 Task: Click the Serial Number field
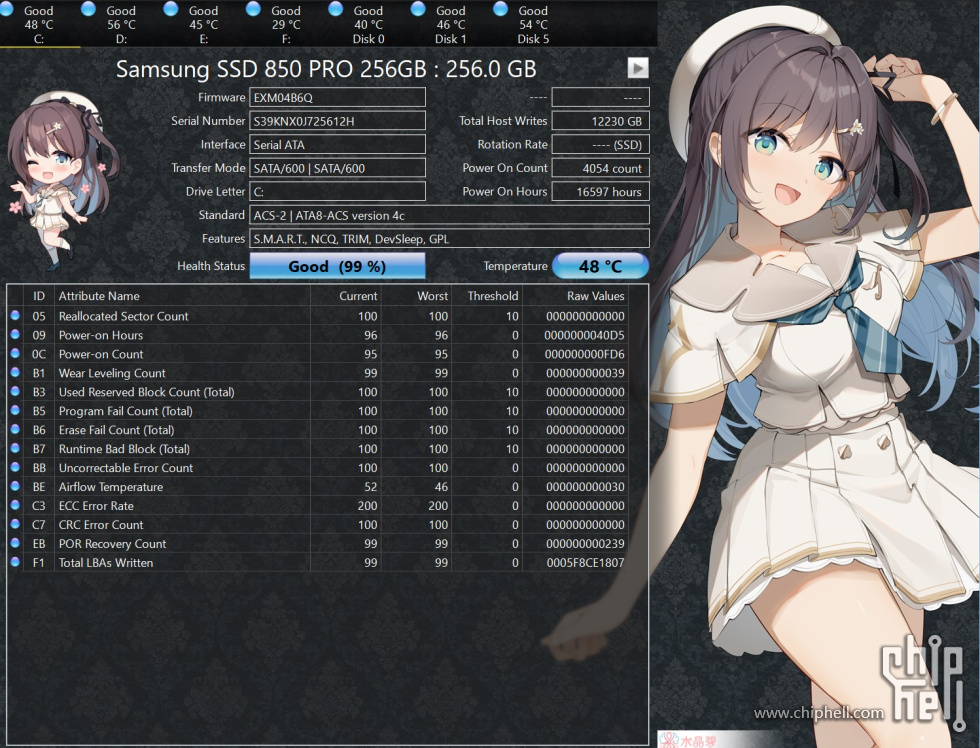[x=338, y=121]
